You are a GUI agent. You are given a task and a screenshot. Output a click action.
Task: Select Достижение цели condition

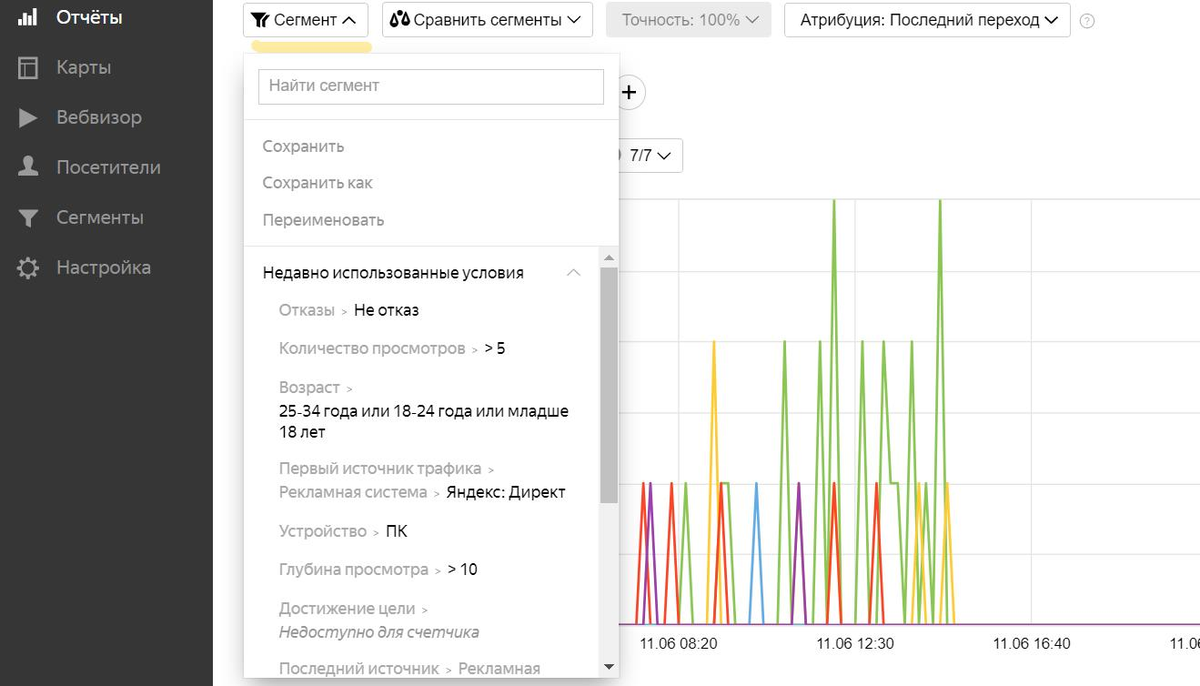click(379, 620)
